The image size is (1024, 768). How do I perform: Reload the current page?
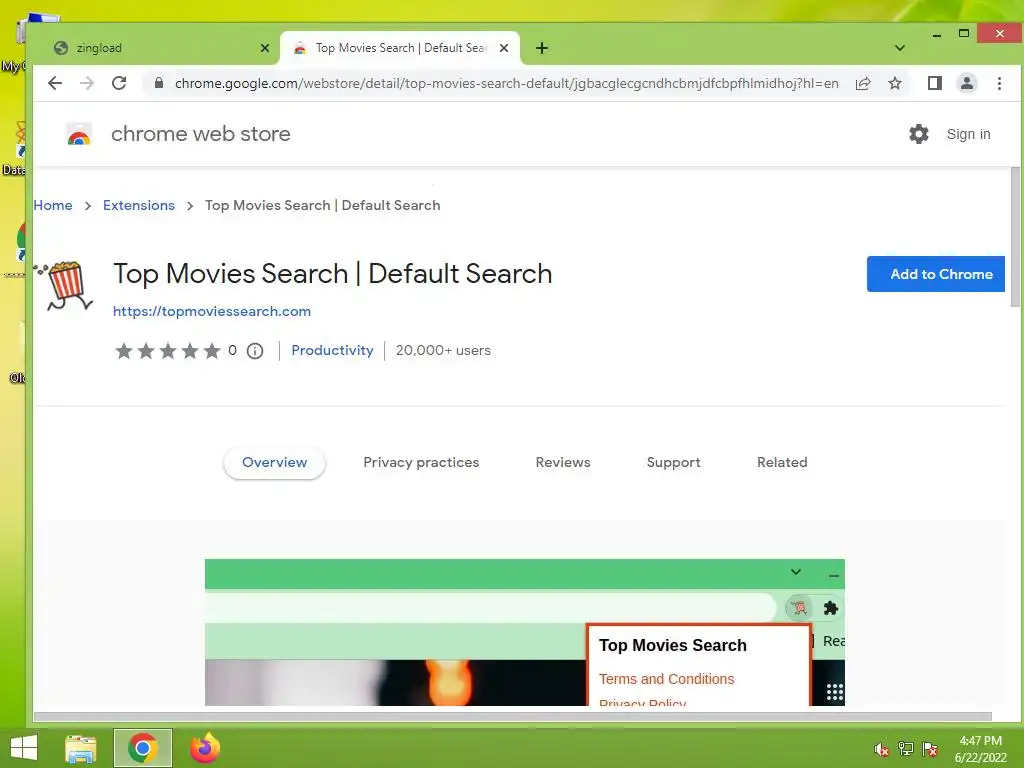119,83
